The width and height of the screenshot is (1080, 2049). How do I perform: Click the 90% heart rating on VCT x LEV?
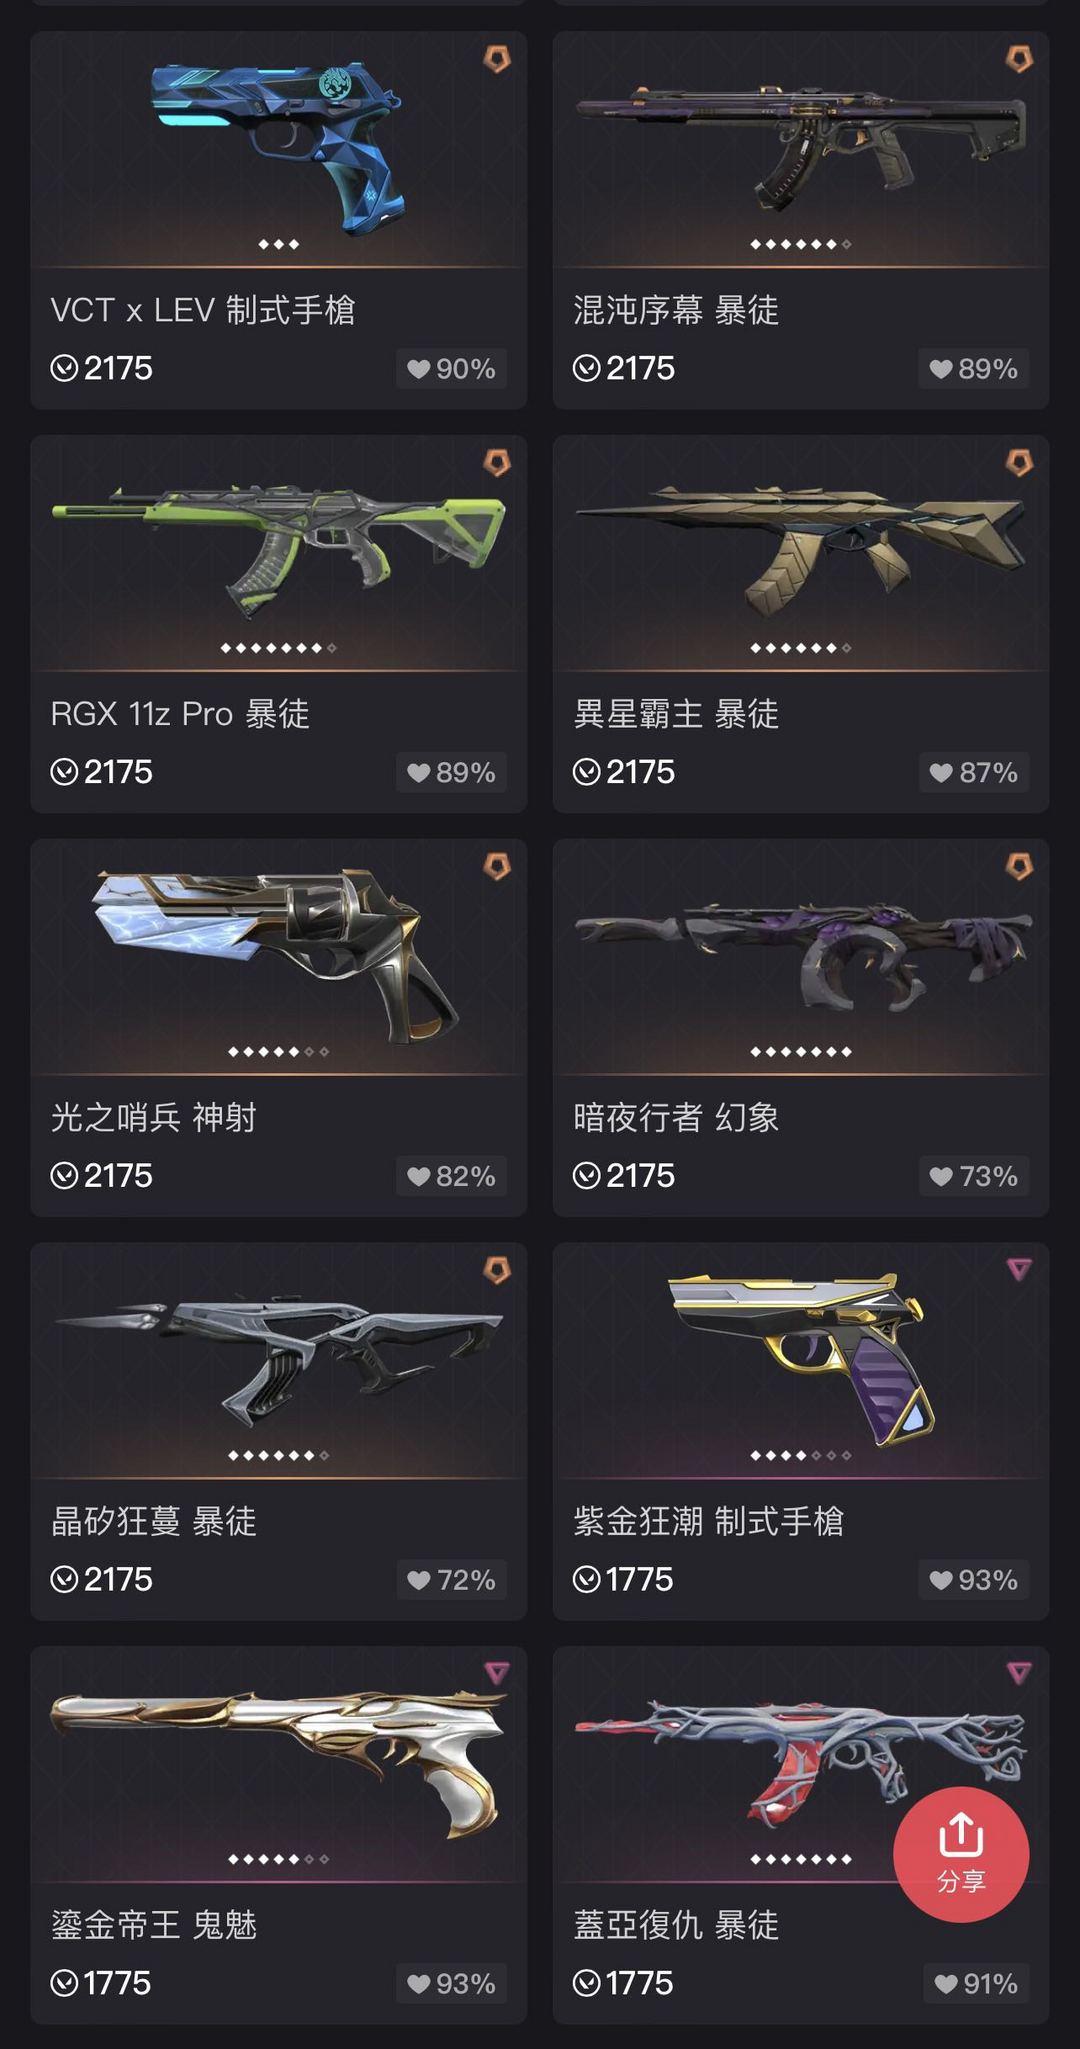coord(451,369)
